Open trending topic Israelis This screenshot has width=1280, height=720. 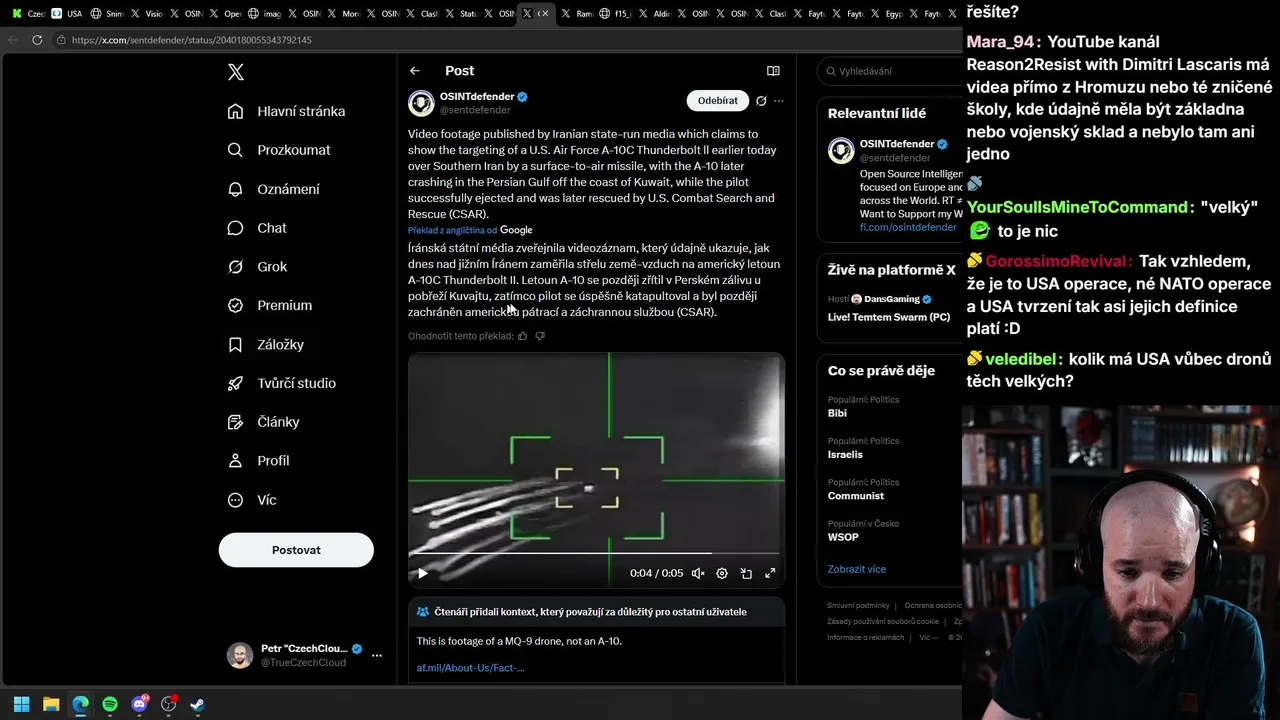click(x=845, y=454)
